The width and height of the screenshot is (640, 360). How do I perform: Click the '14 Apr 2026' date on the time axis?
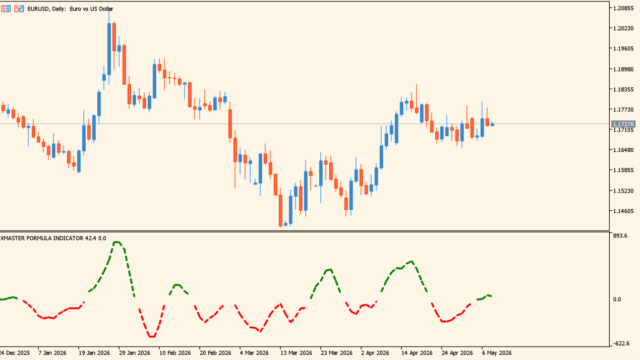(417, 353)
